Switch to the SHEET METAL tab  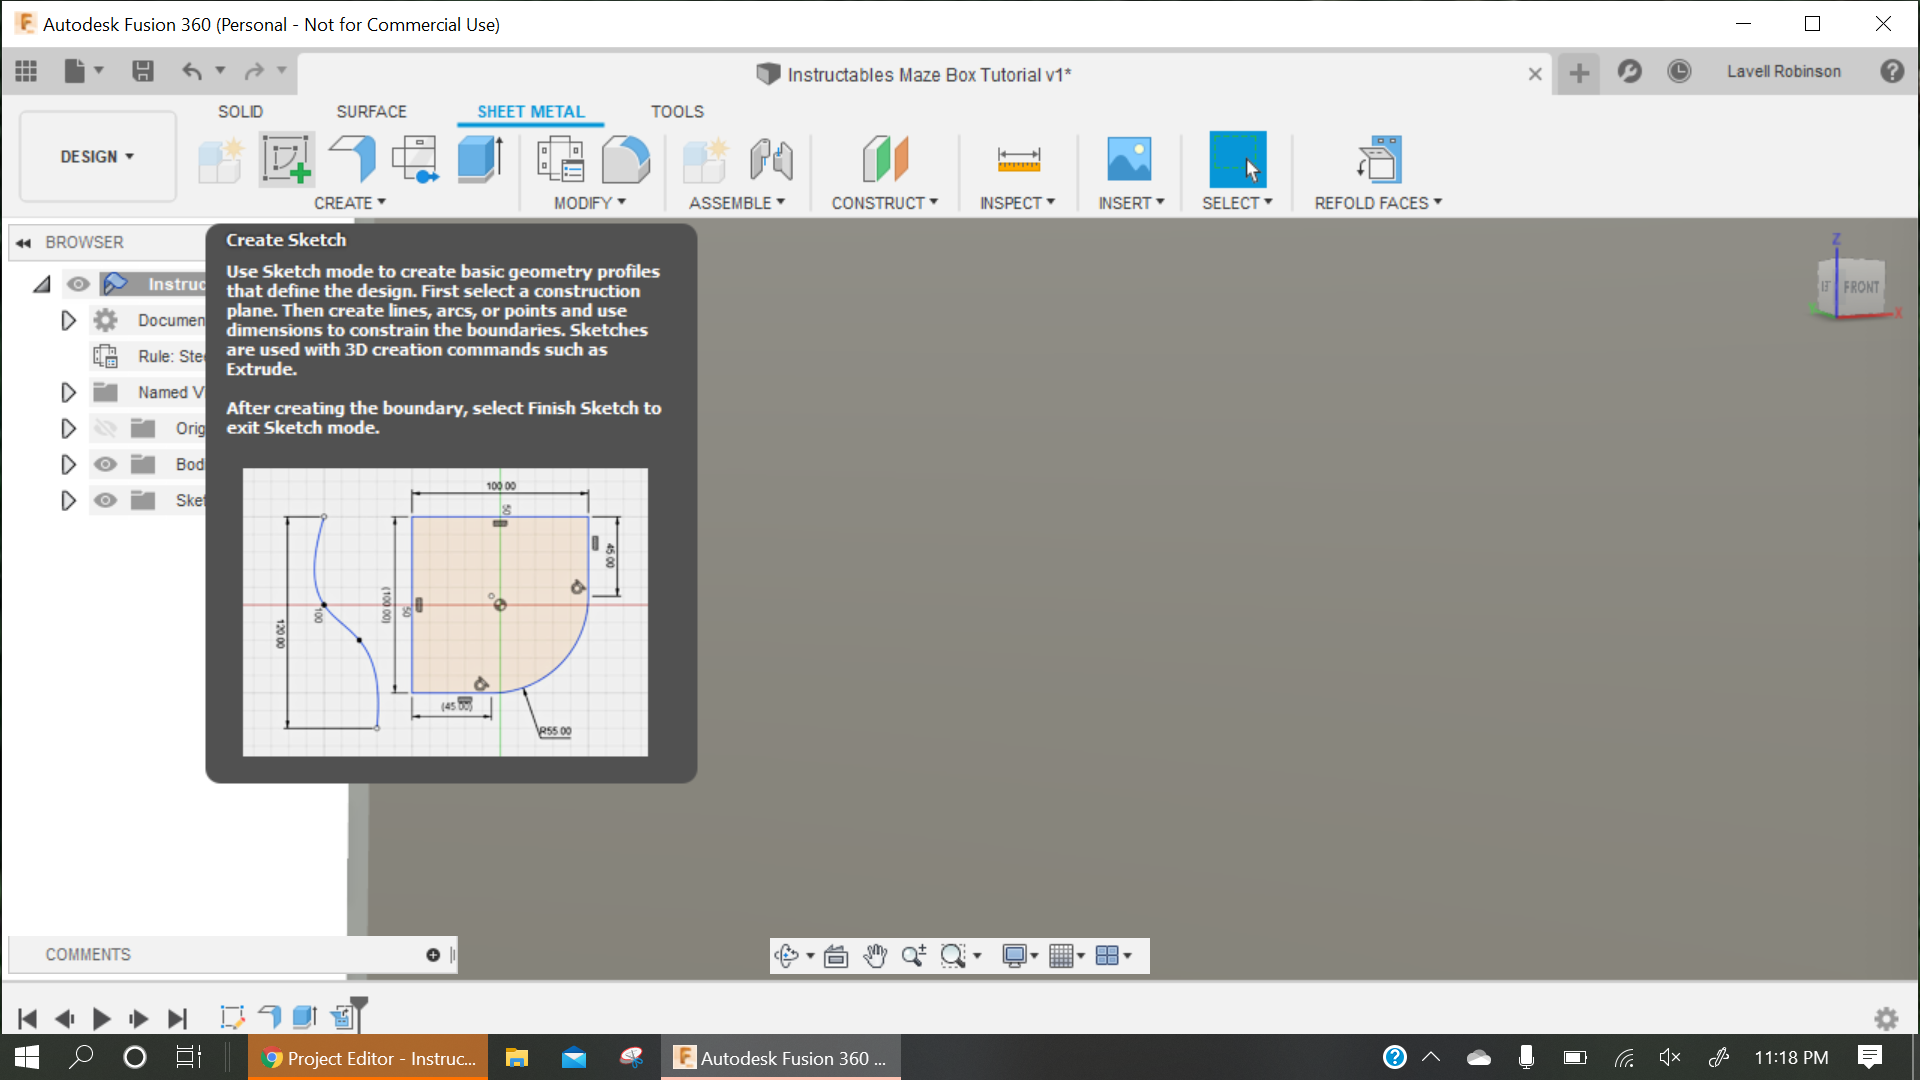pyautogui.click(x=531, y=112)
